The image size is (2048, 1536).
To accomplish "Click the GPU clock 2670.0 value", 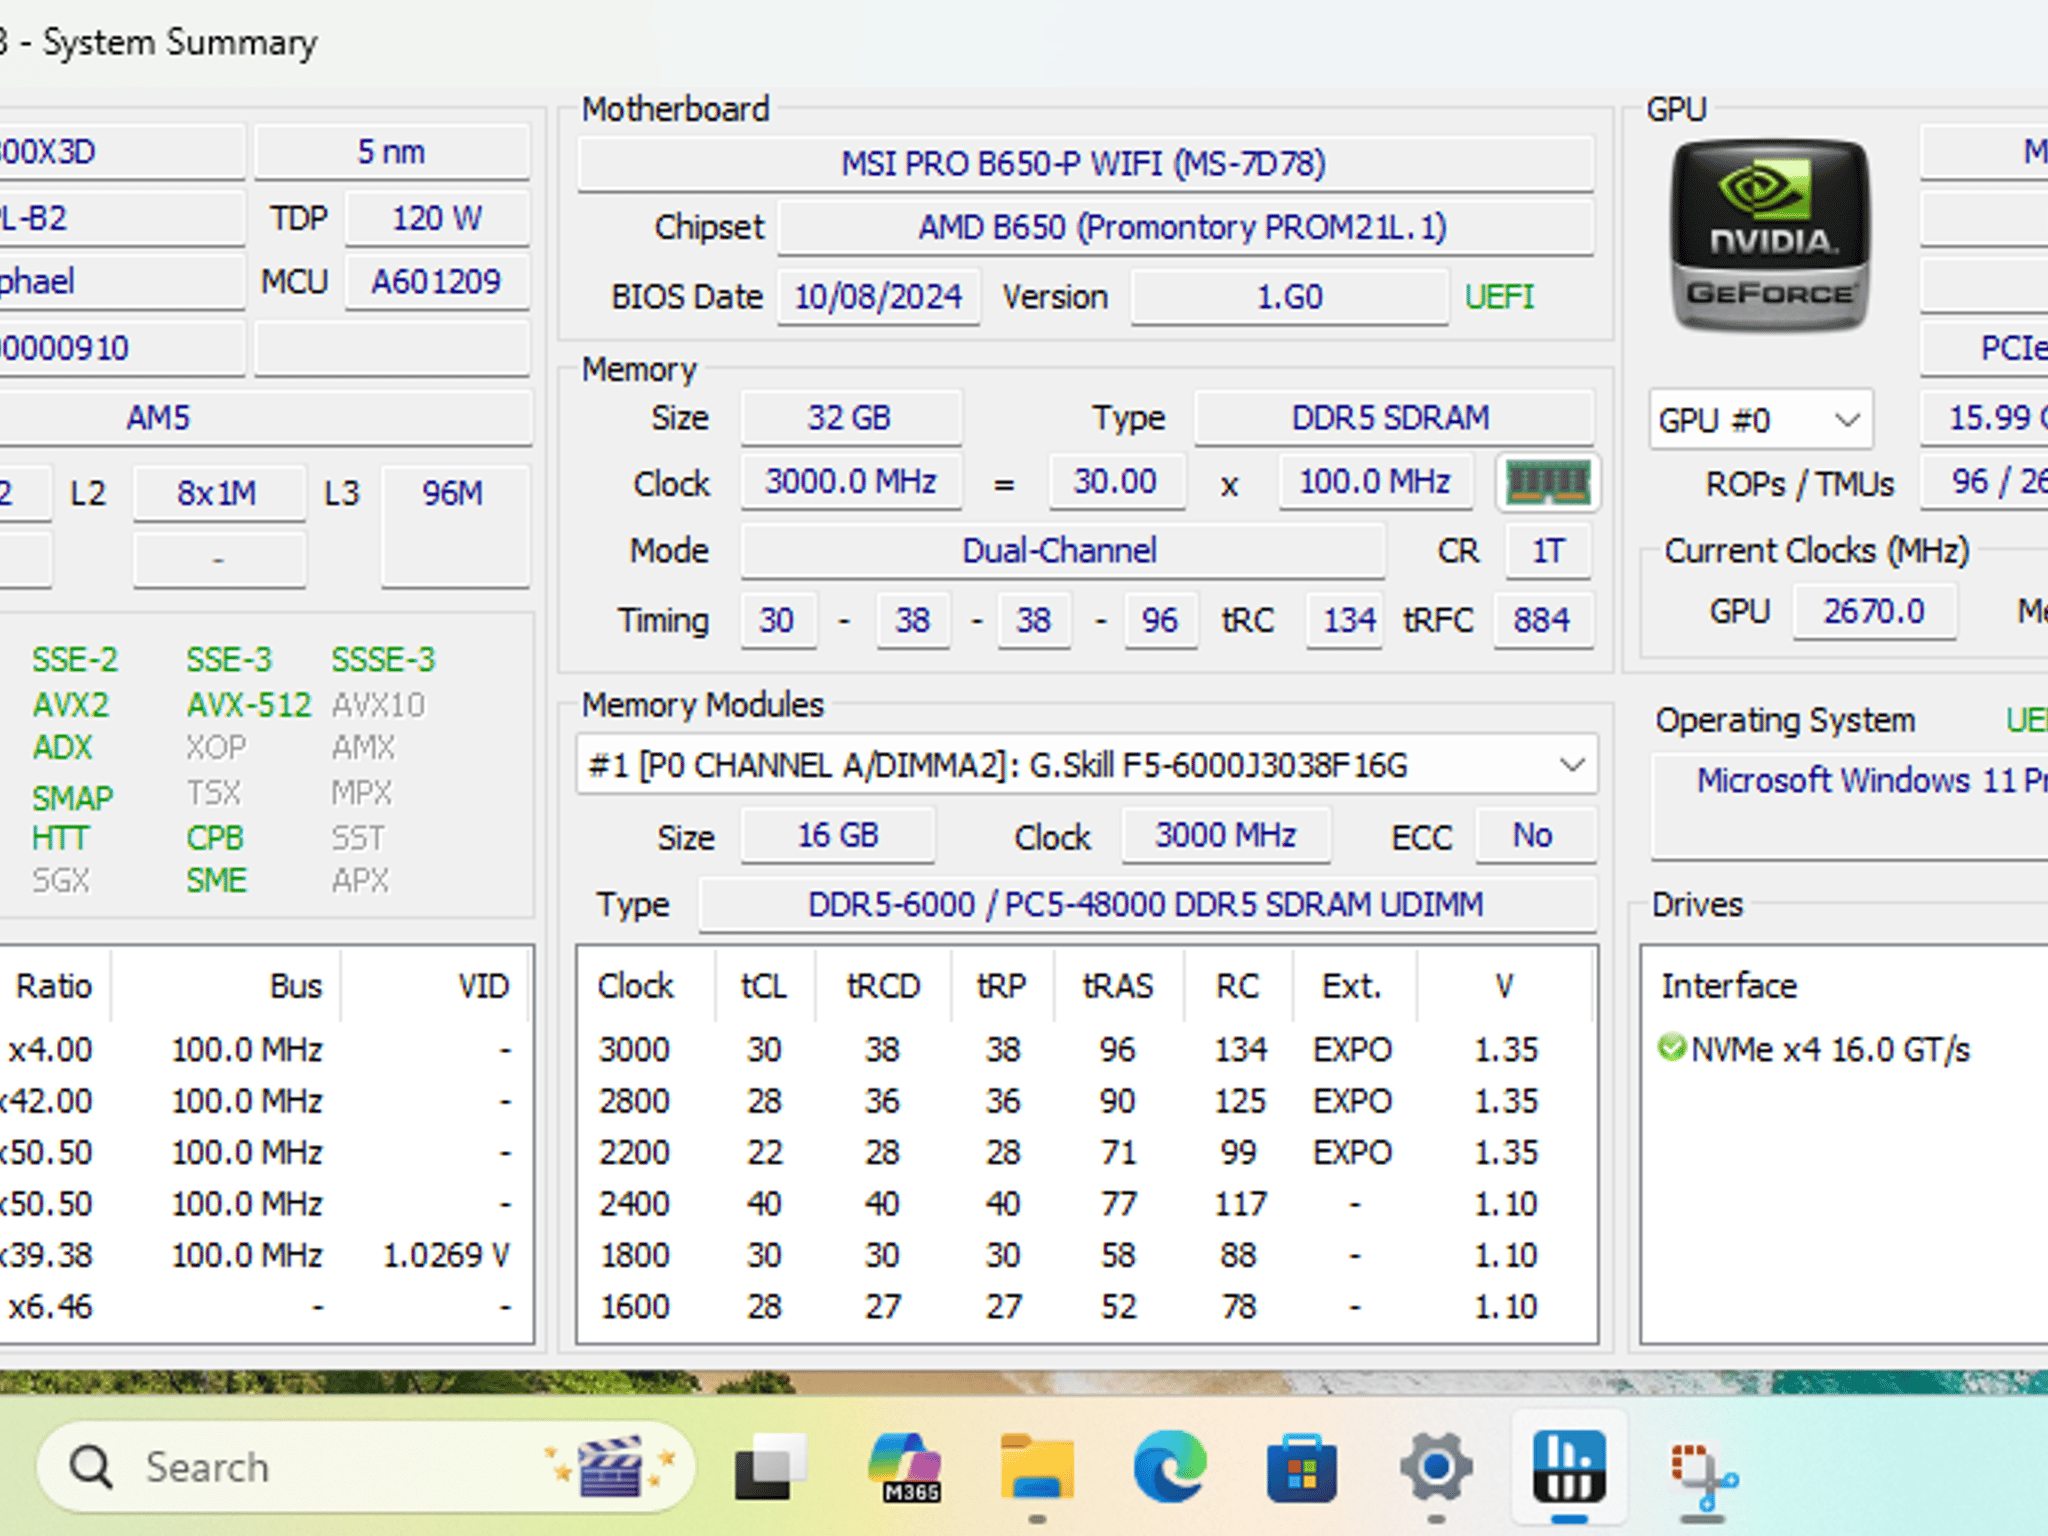I will coord(1874,611).
